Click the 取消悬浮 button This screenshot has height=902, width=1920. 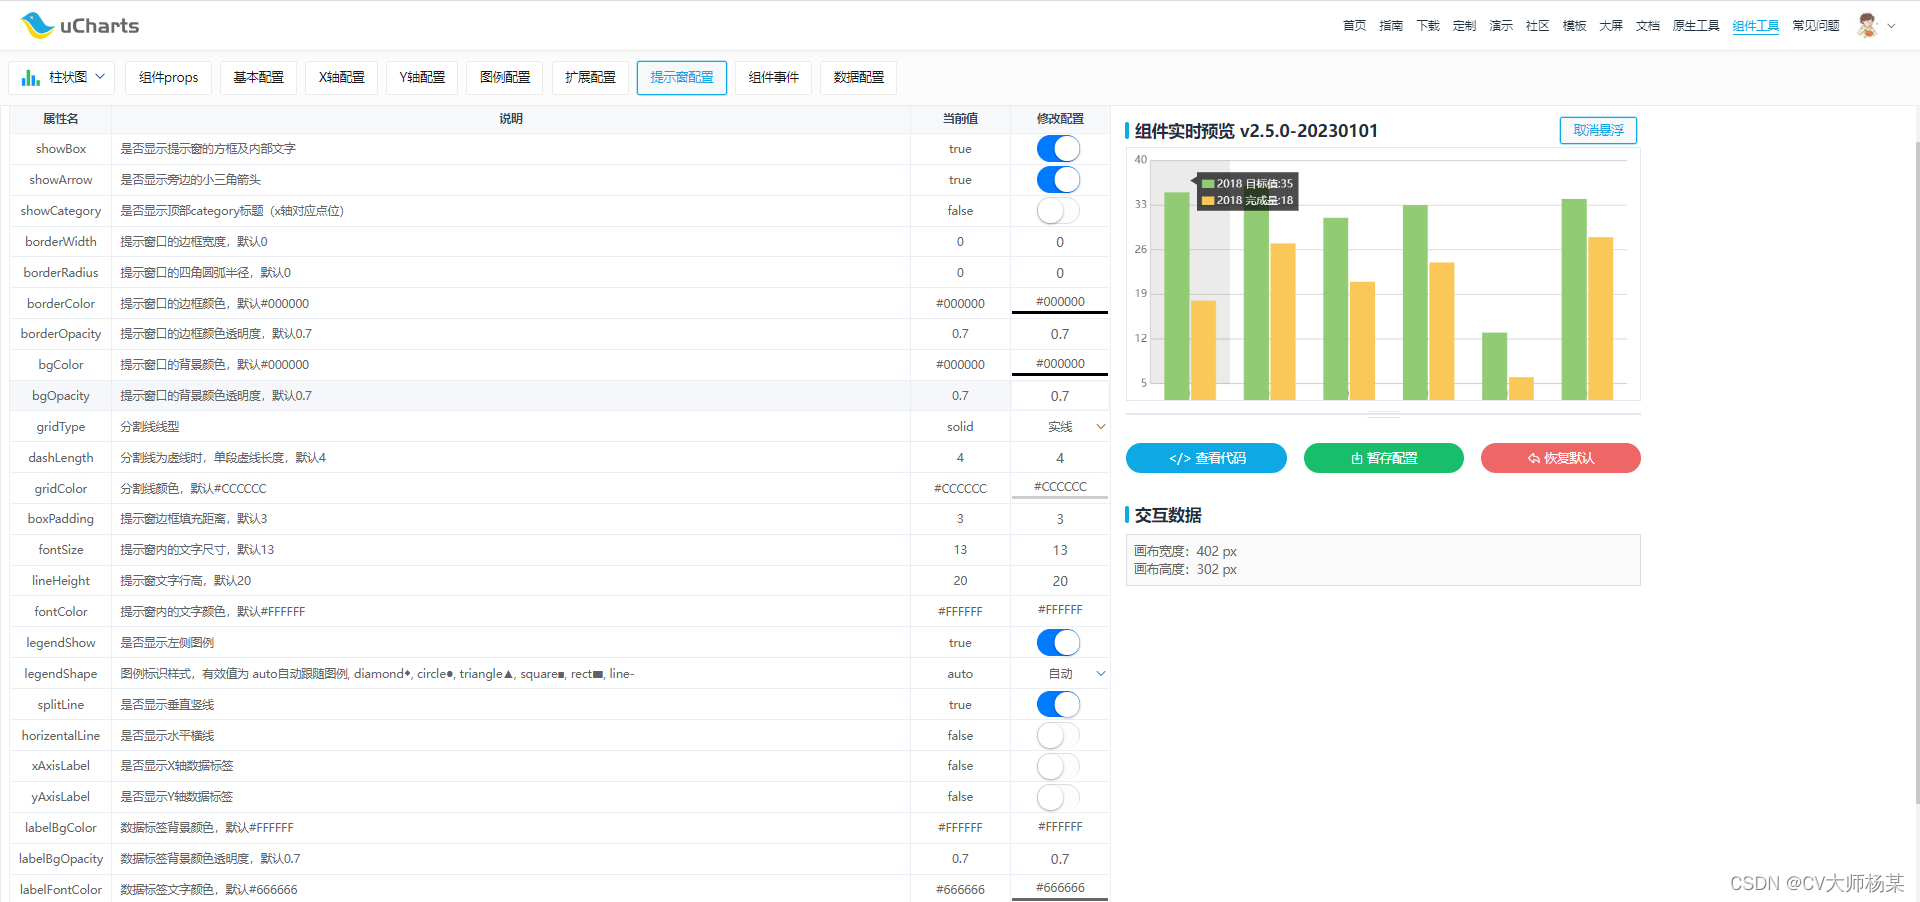tap(1597, 130)
